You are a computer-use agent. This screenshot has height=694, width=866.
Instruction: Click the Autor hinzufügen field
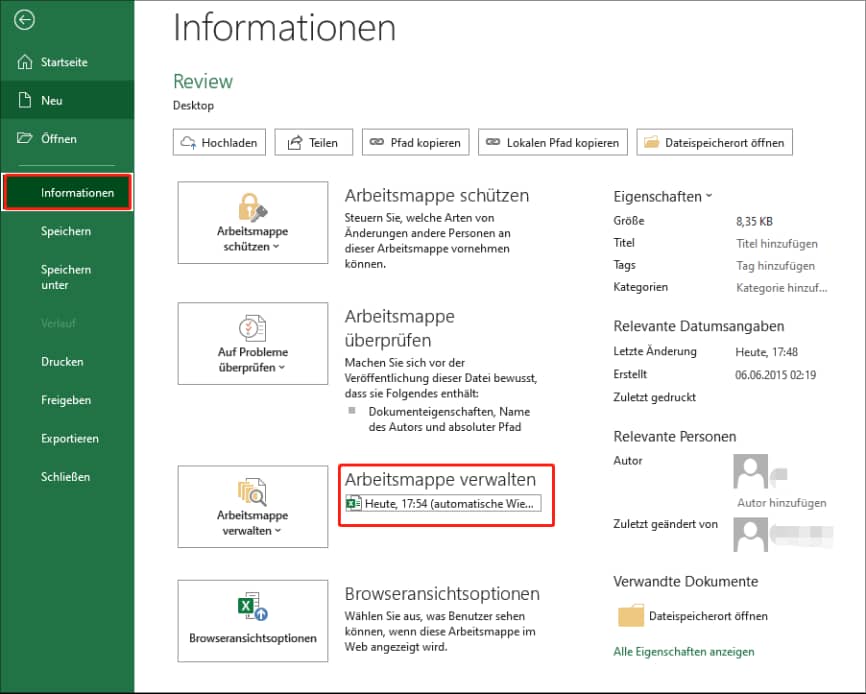(781, 503)
